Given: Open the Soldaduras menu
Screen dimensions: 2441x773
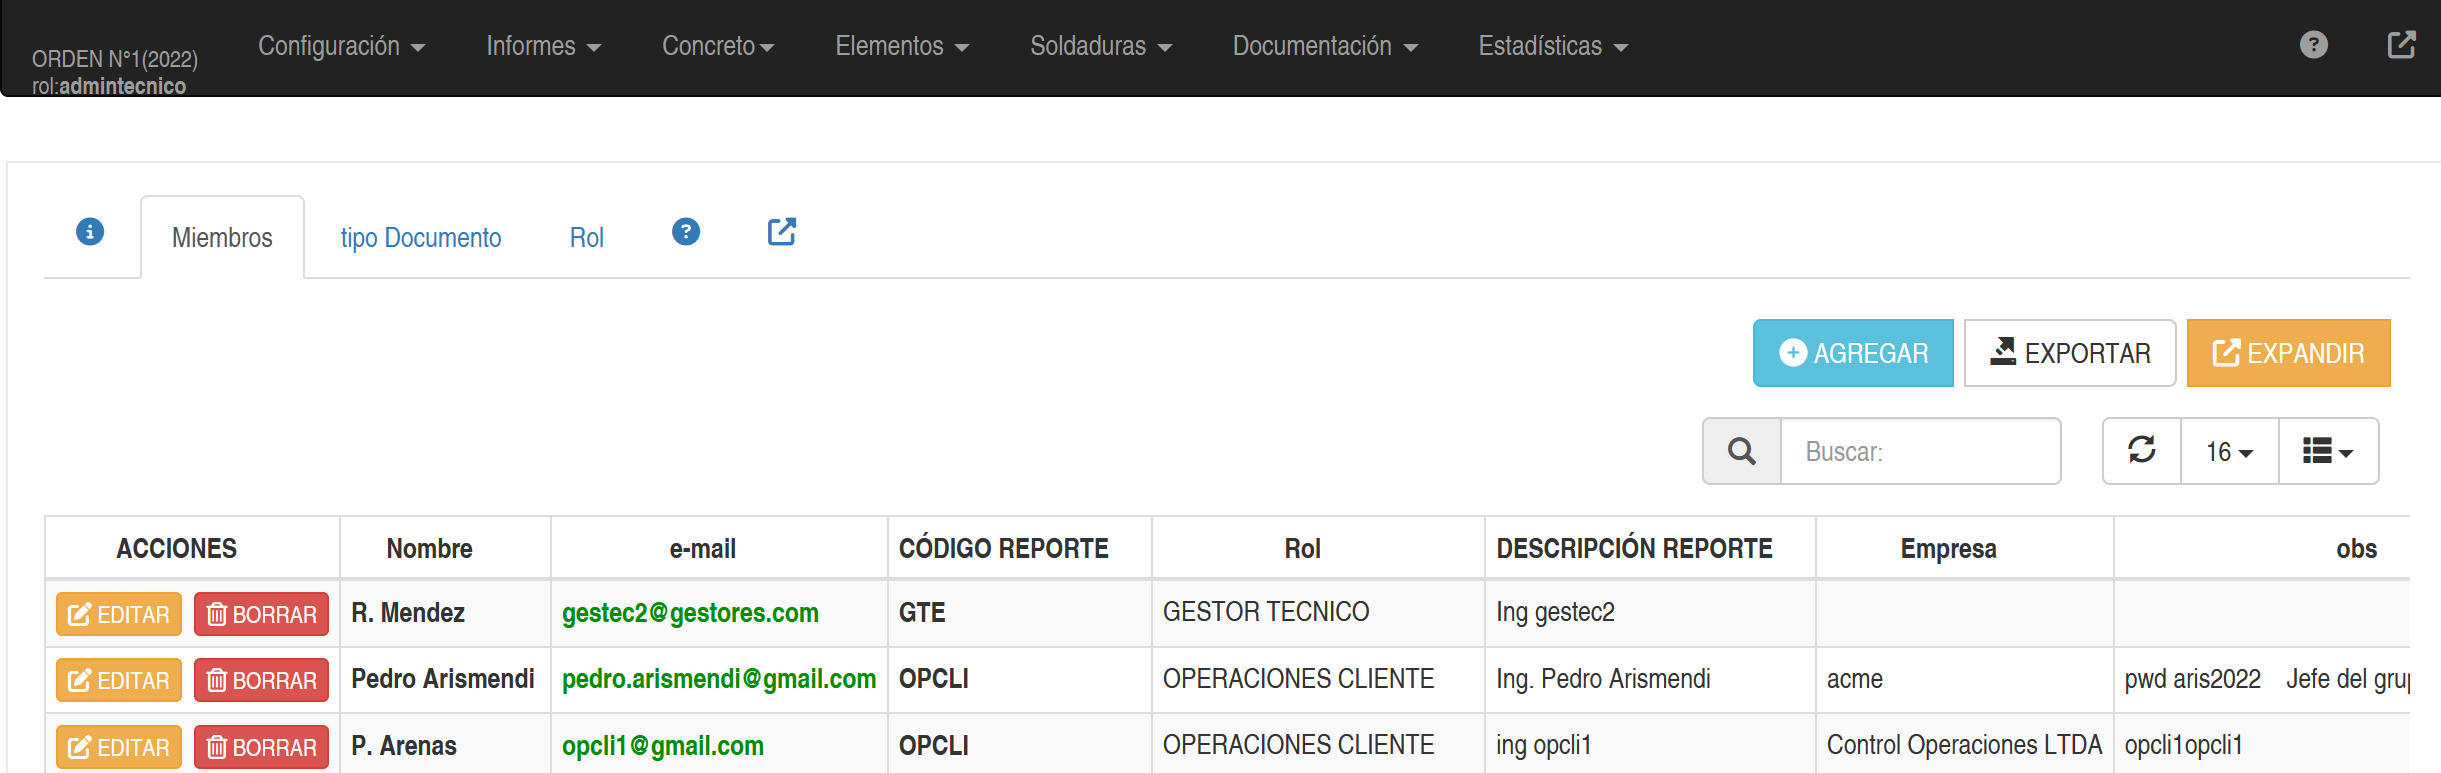Looking at the screenshot, I should (x=1100, y=46).
